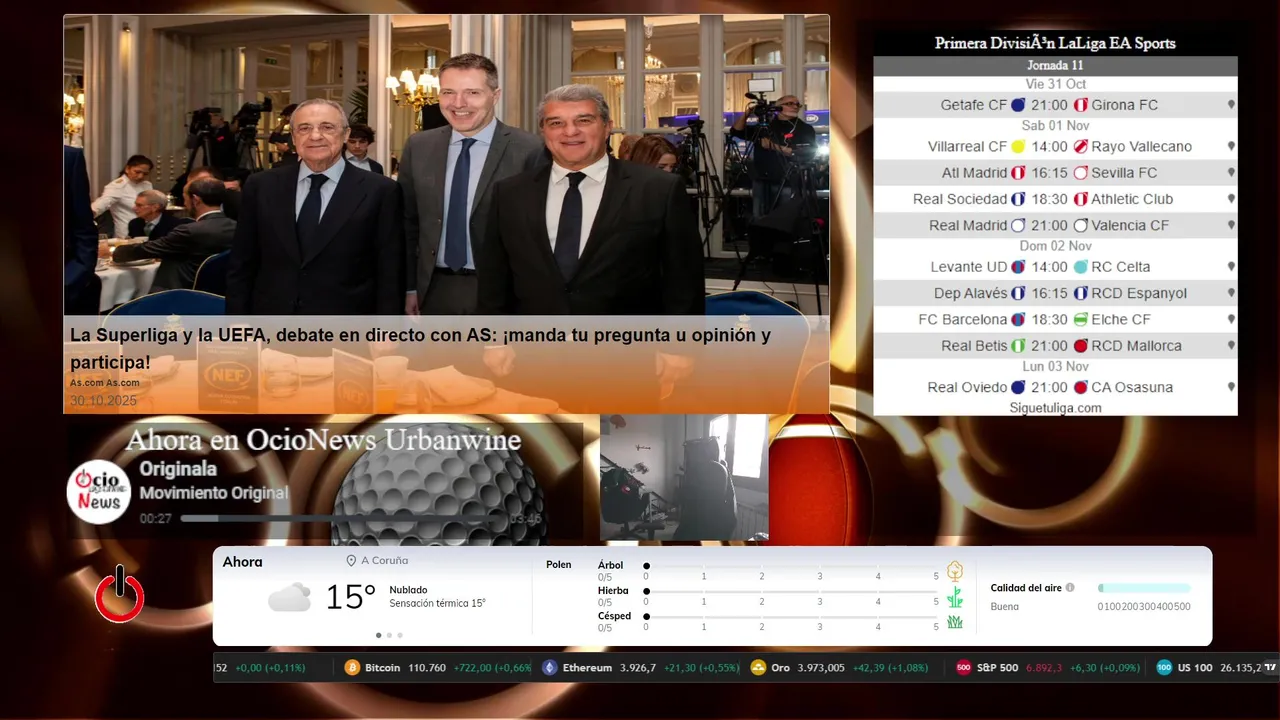Click the TradingView logo in ticker
Screen dimensions: 1280x720
tap(1270, 667)
